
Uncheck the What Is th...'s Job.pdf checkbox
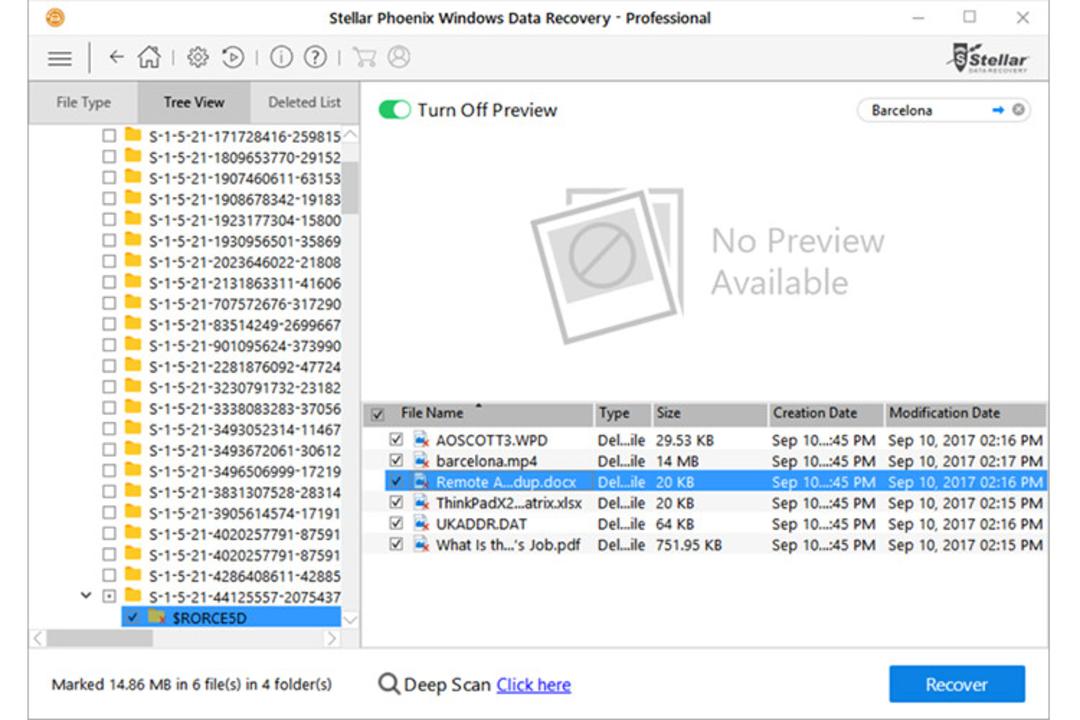click(396, 544)
